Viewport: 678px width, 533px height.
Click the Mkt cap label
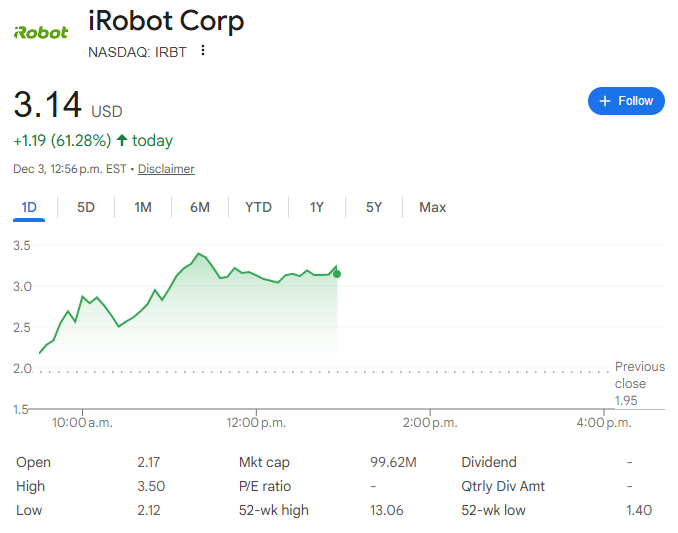tap(264, 462)
